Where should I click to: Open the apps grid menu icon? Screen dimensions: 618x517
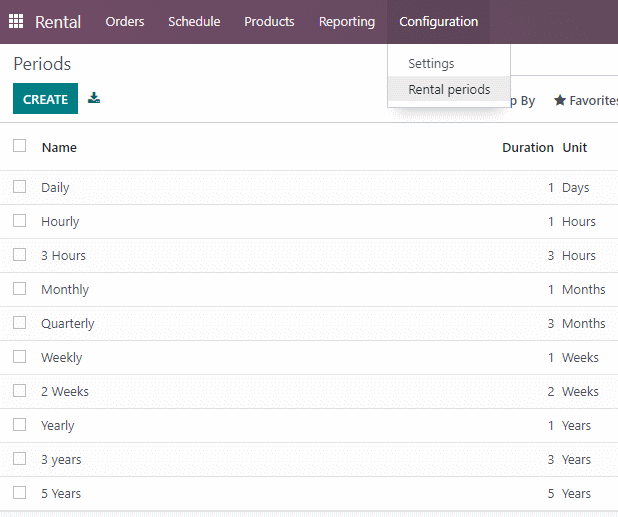coord(16,21)
